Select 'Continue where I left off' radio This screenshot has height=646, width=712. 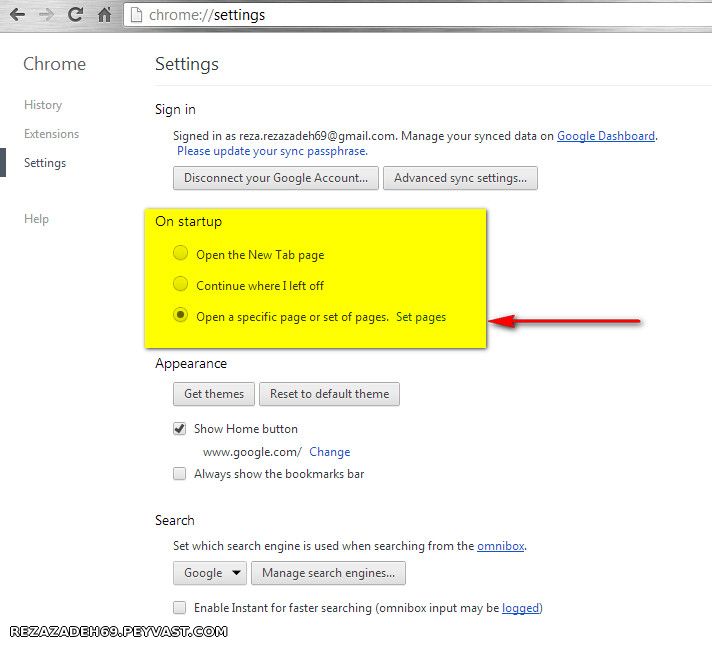pos(180,284)
